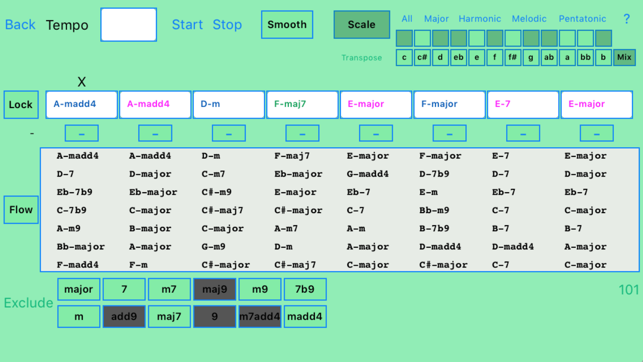This screenshot has height=362, width=643.
Task: Transpose to key f
Action: pos(495,57)
